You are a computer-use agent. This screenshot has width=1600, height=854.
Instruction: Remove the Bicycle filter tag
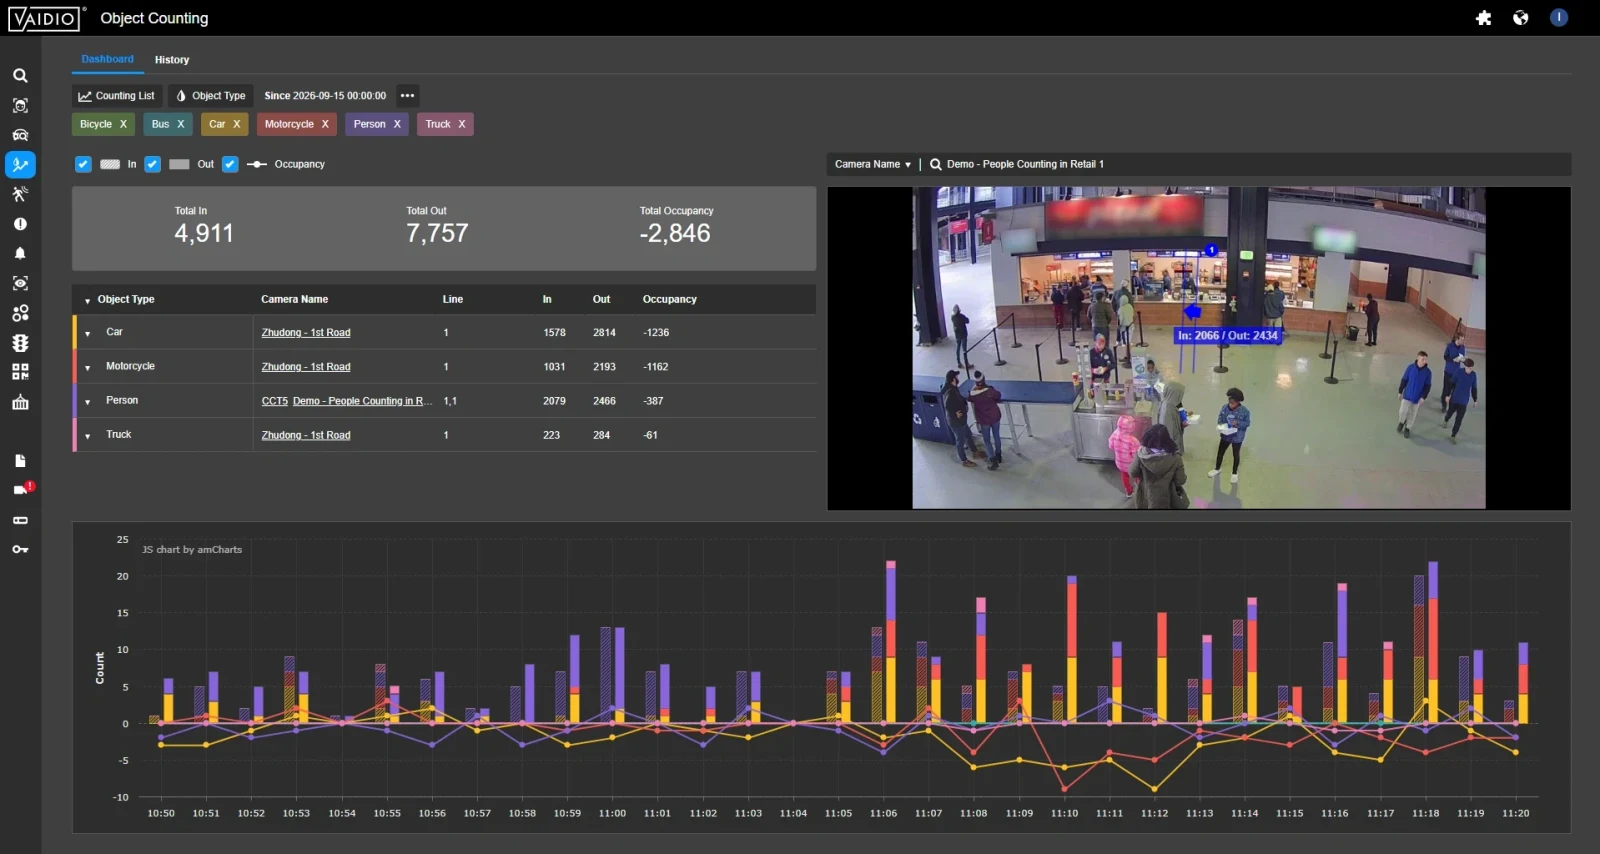pyautogui.click(x=123, y=124)
